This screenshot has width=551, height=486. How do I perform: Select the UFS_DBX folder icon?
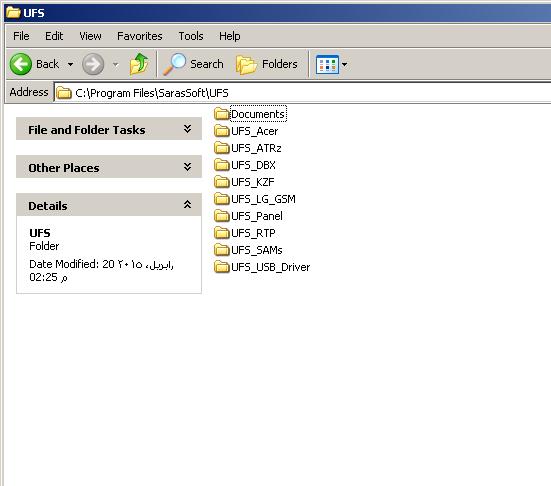[x=222, y=164]
